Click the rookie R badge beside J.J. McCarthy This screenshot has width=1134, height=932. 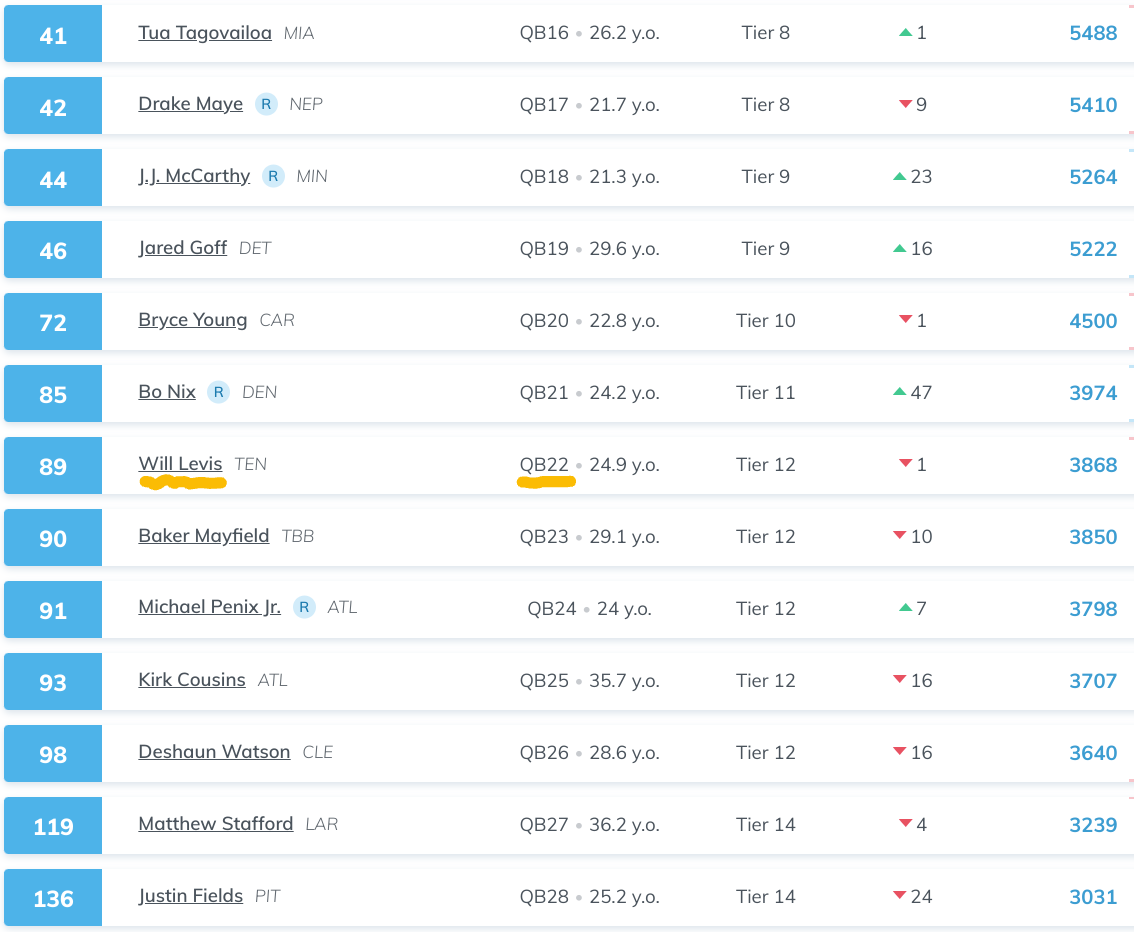click(273, 176)
